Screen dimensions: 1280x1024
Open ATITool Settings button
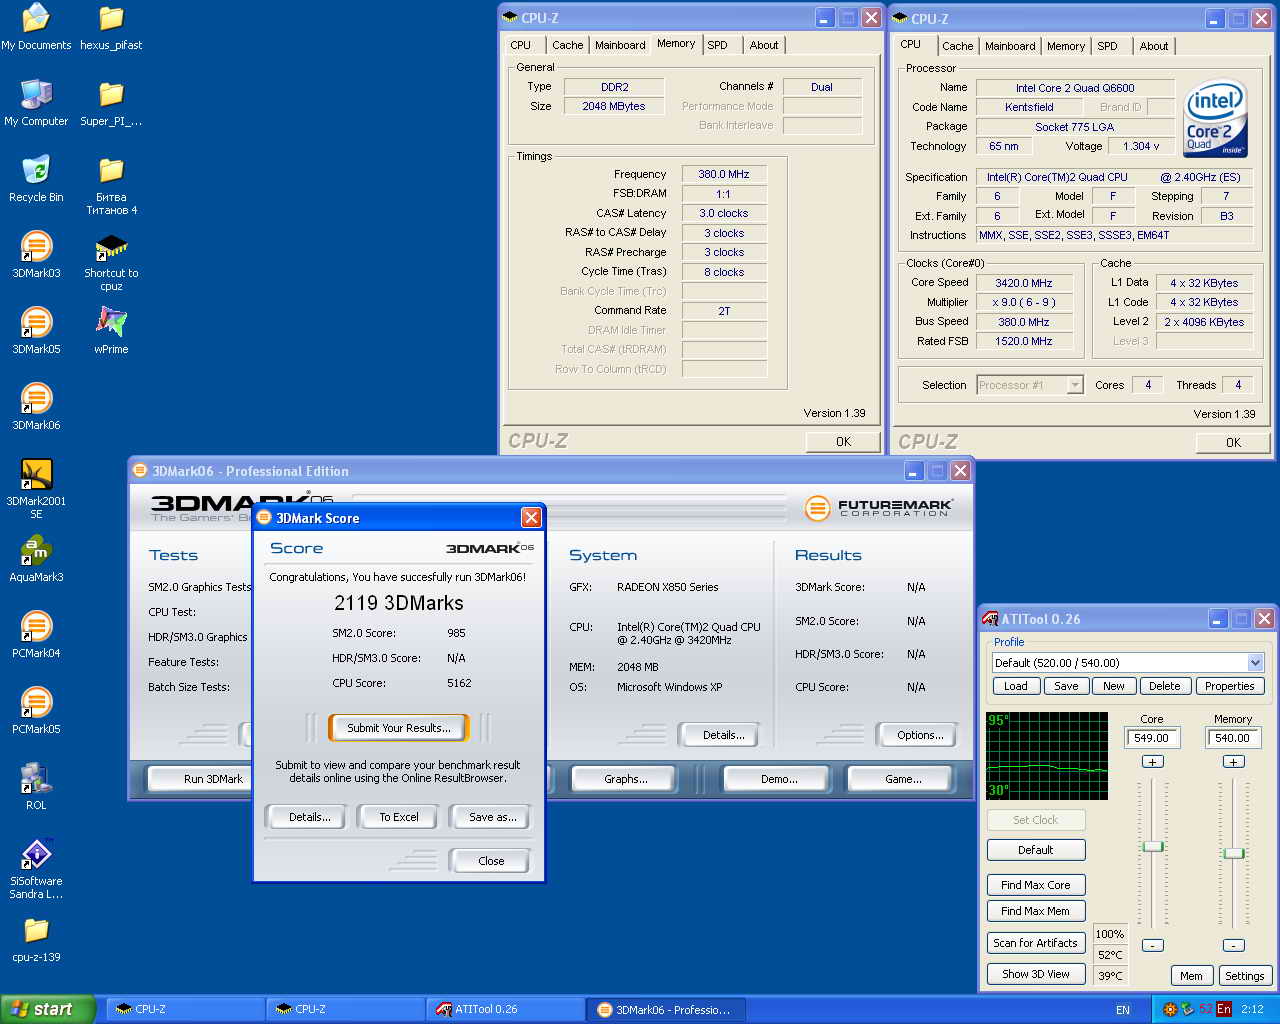(x=1245, y=976)
